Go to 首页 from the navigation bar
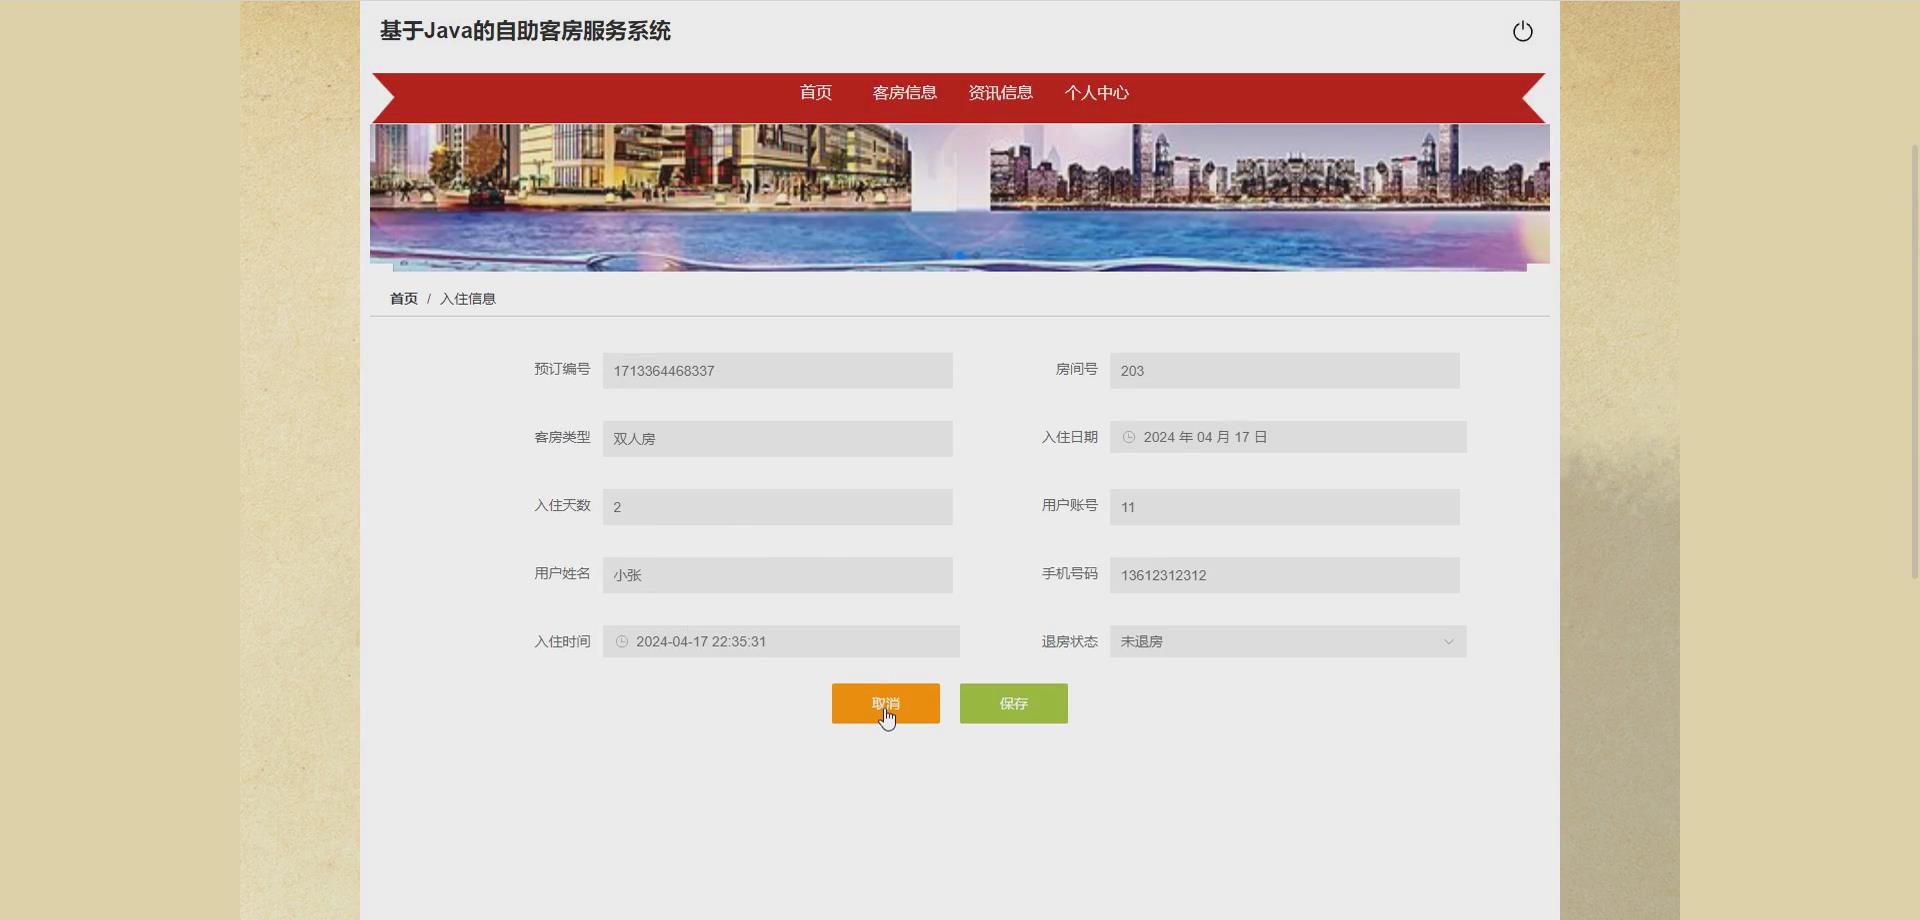This screenshot has width=1920, height=920. [815, 92]
